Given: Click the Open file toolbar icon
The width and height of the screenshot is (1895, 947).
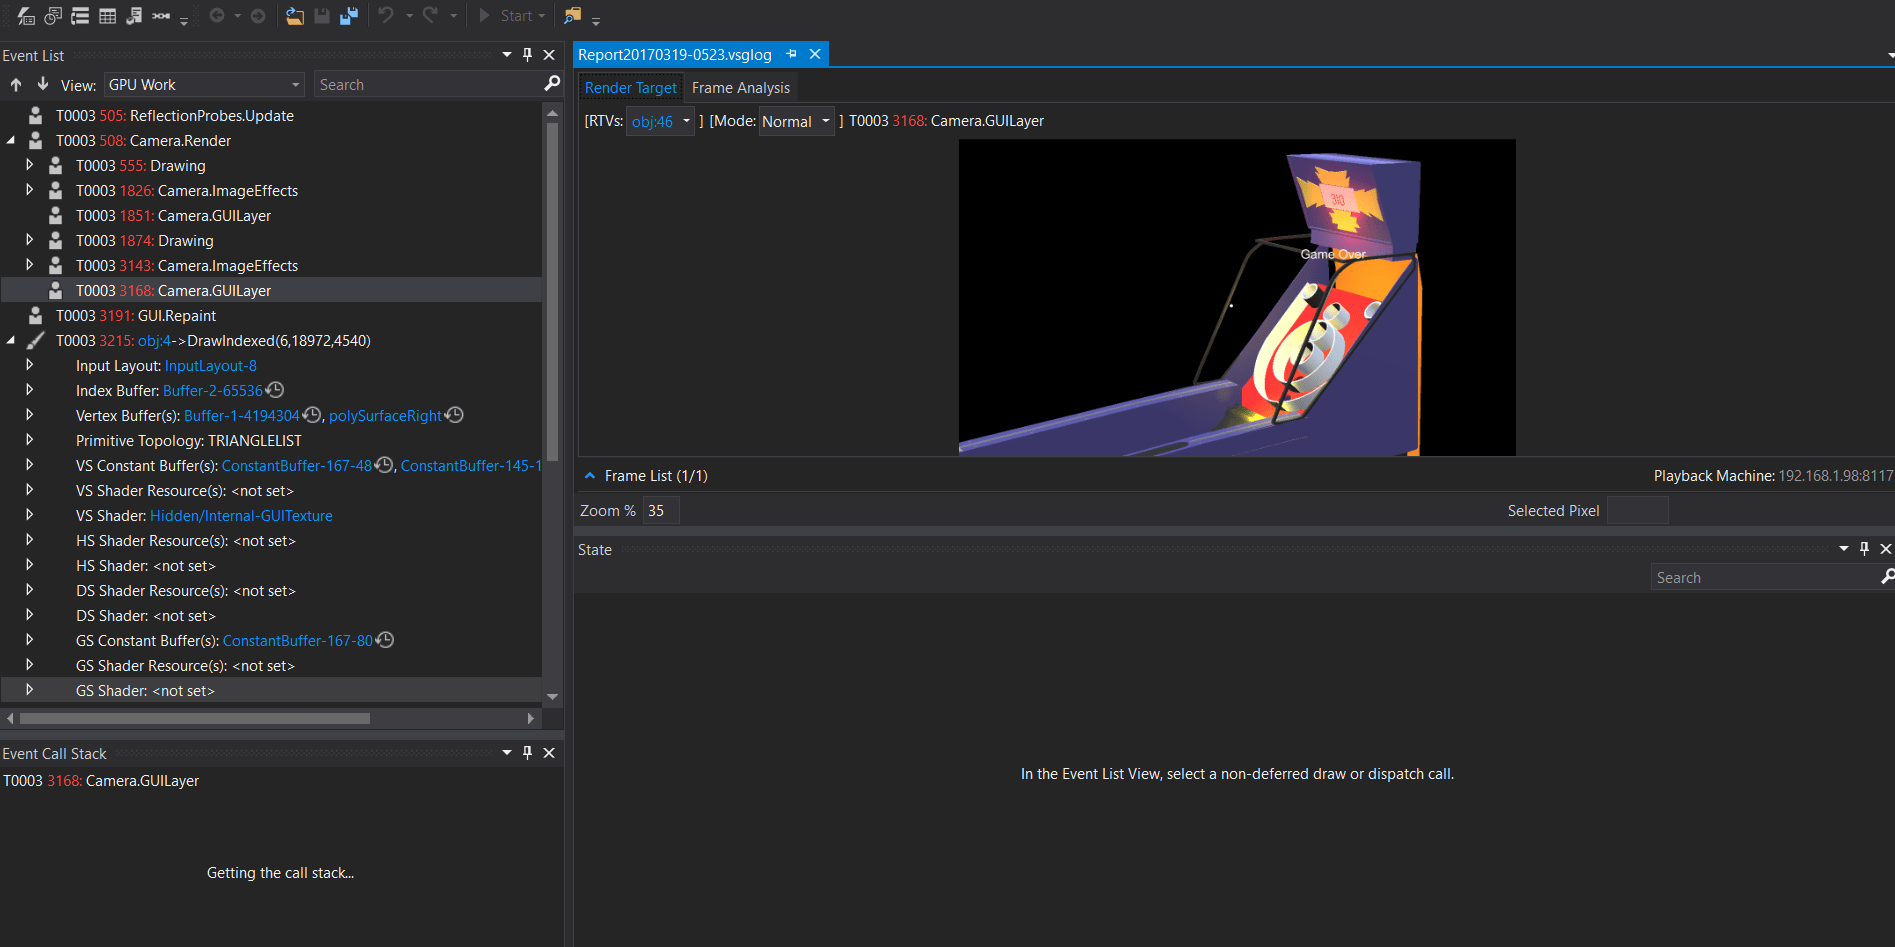Looking at the screenshot, I should point(295,15).
